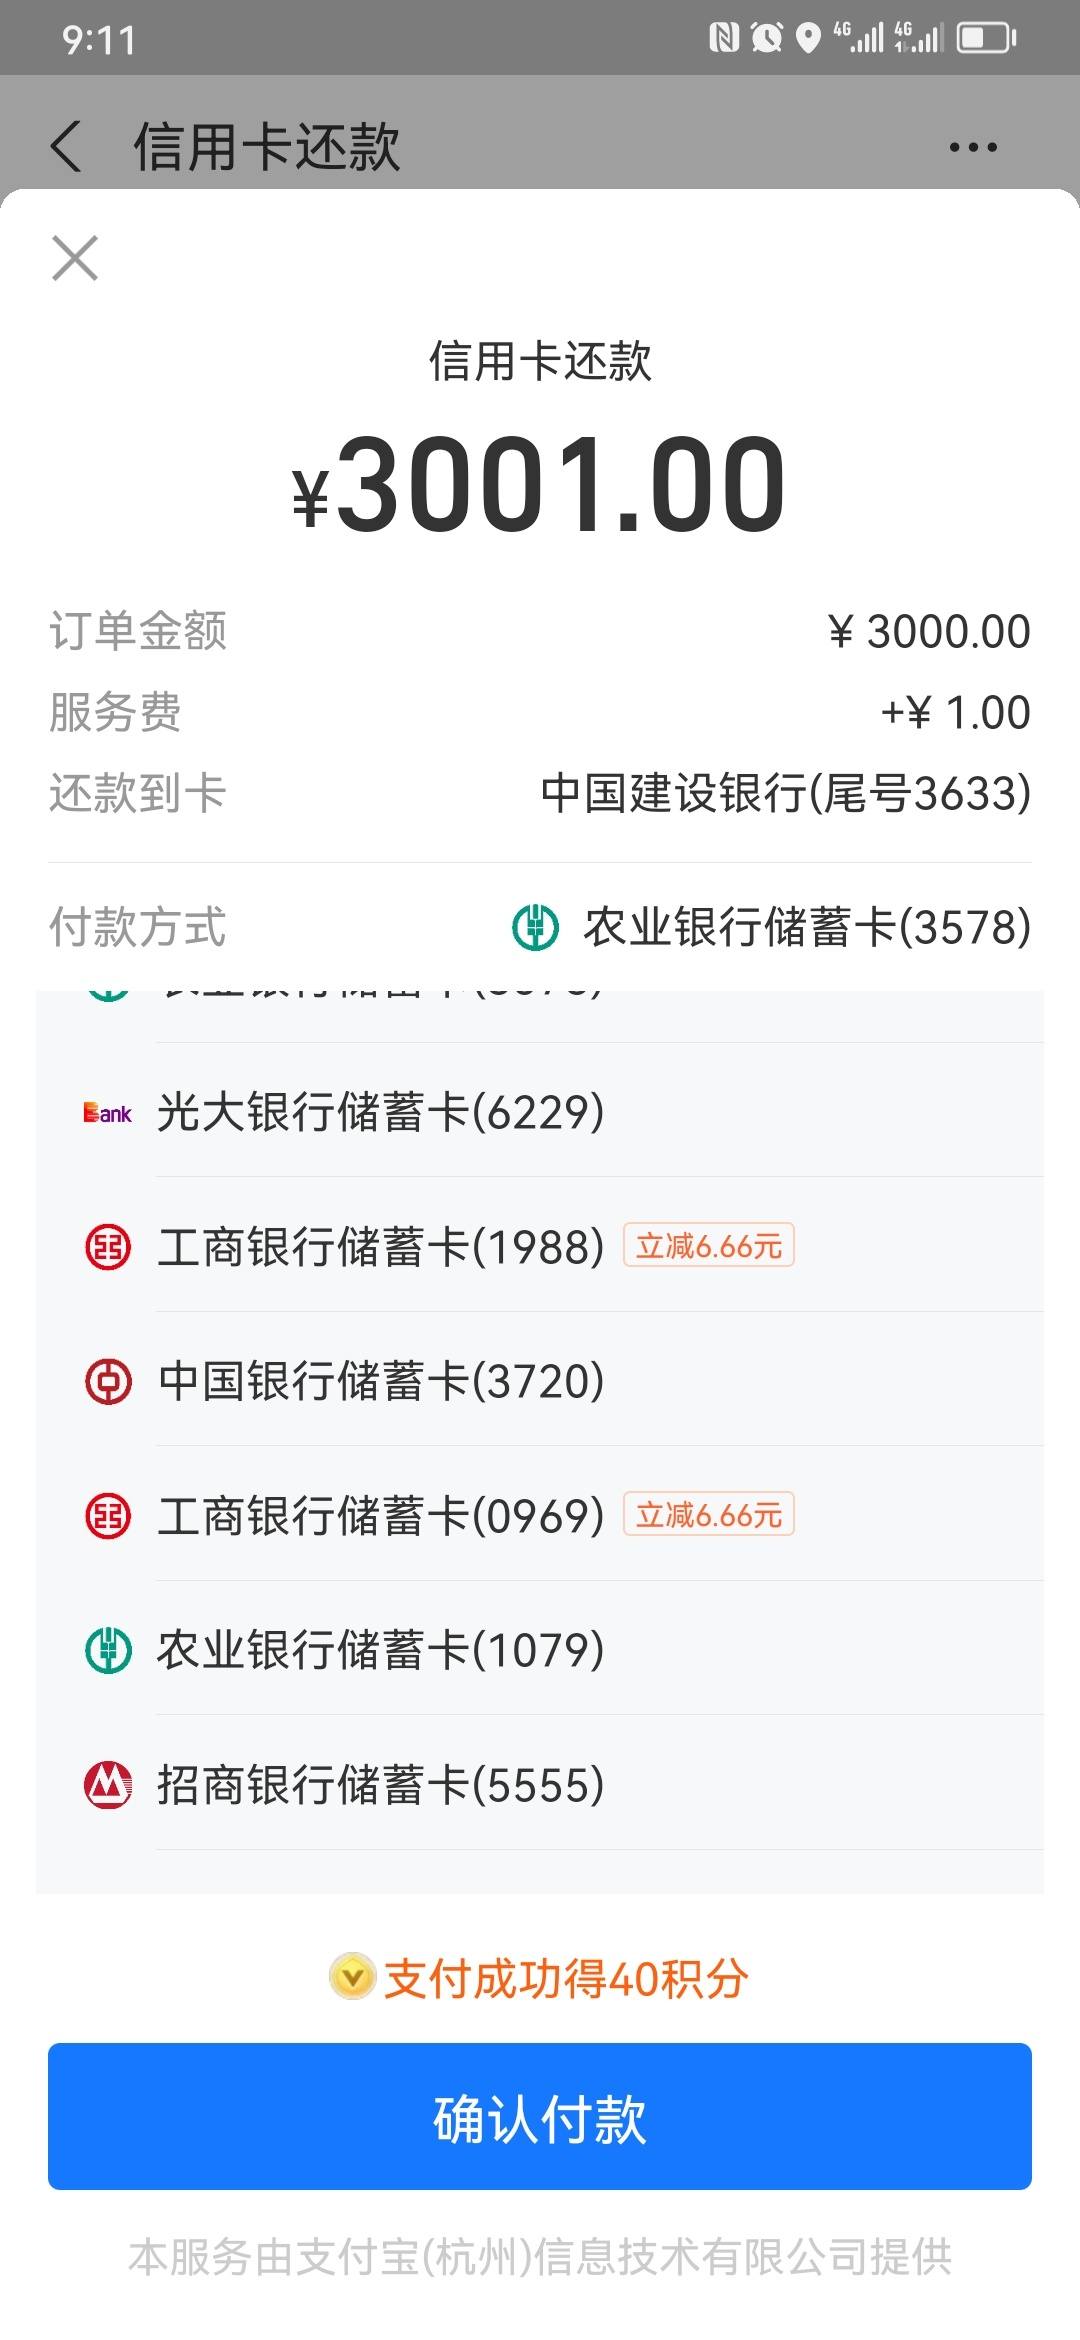The height and width of the screenshot is (2340, 1080).
Task: Select 光大银行储蓄卡(6229) as payment card
Action: [x=540, y=1112]
